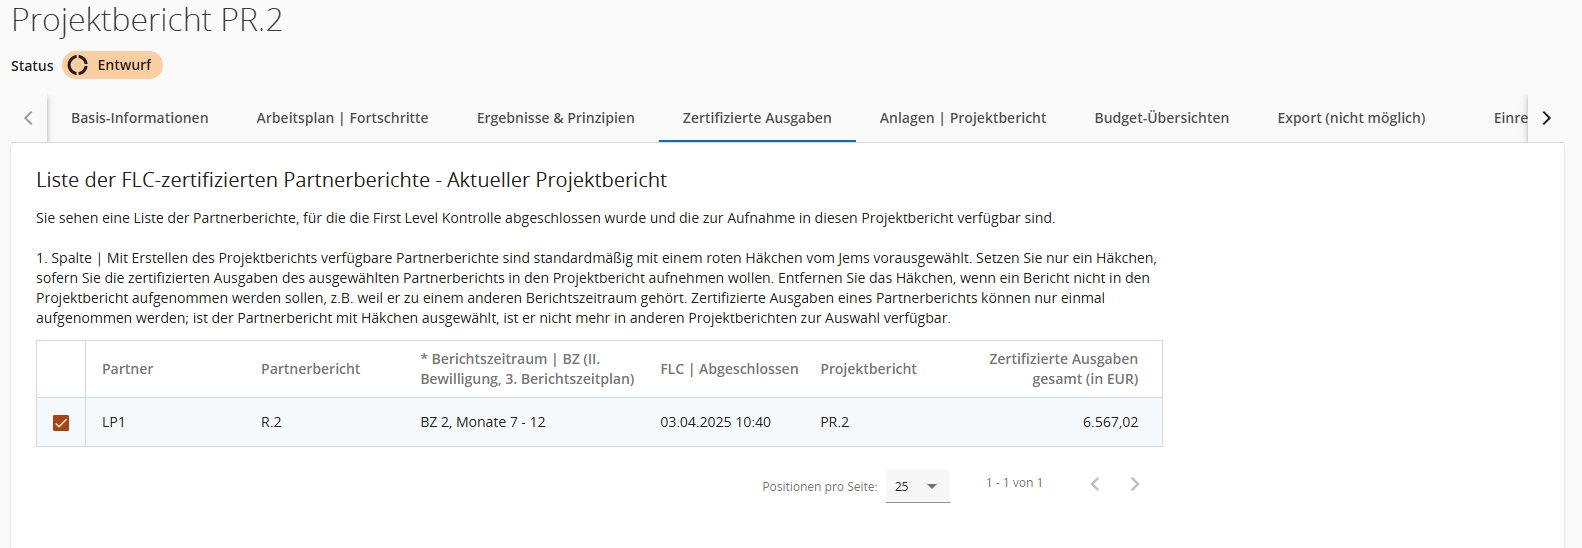
Task: Click the FLC | Abgeschlossen column header
Action: (729, 369)
